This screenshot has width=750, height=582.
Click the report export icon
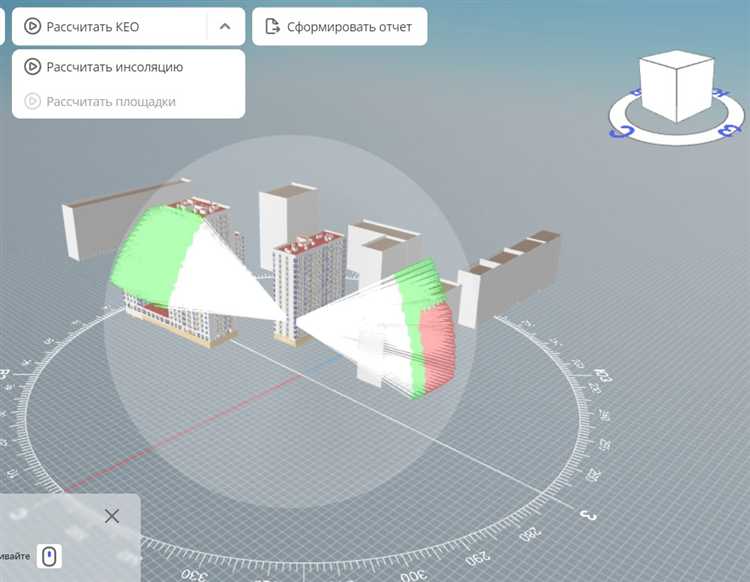tap(271, 27)
